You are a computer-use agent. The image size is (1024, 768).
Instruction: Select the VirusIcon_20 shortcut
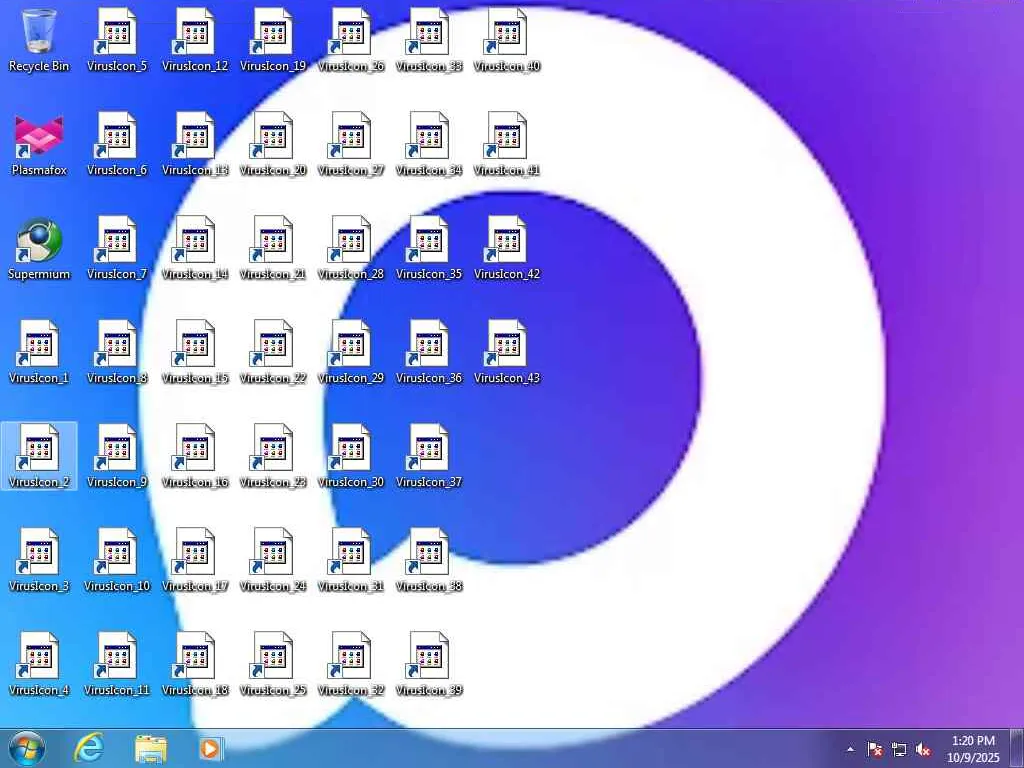tap(273, 144)
